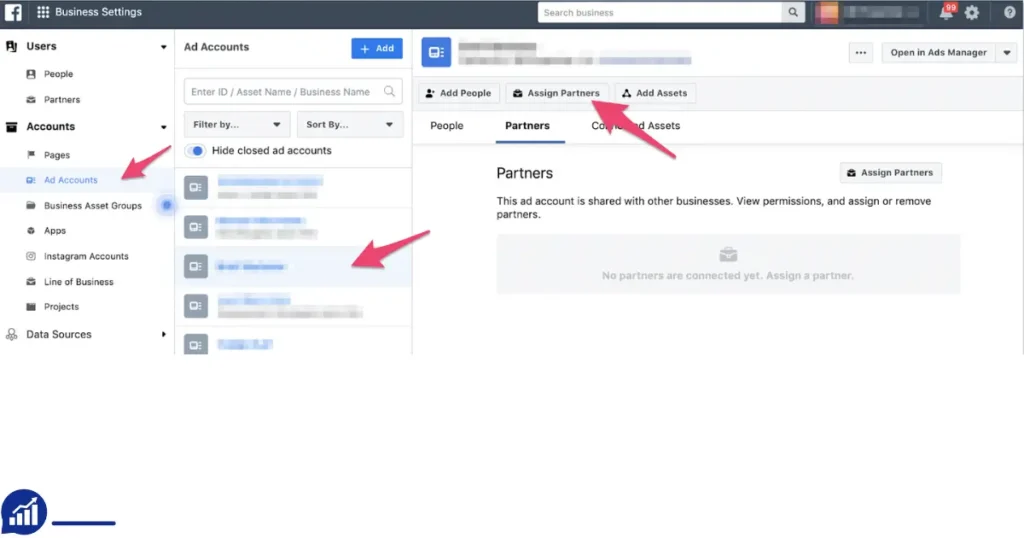Click the Projects folder icon
This screenshot has height=538, width=1024.
(x=31, y=307)
